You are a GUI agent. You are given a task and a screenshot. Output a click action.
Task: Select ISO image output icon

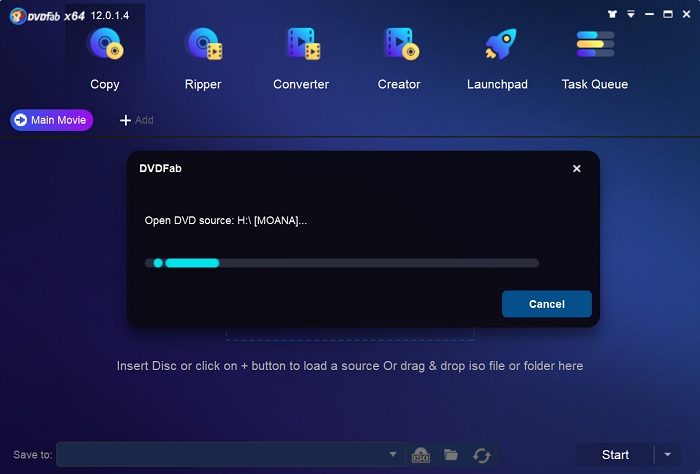pyautogui.click(x=421, y=455)
